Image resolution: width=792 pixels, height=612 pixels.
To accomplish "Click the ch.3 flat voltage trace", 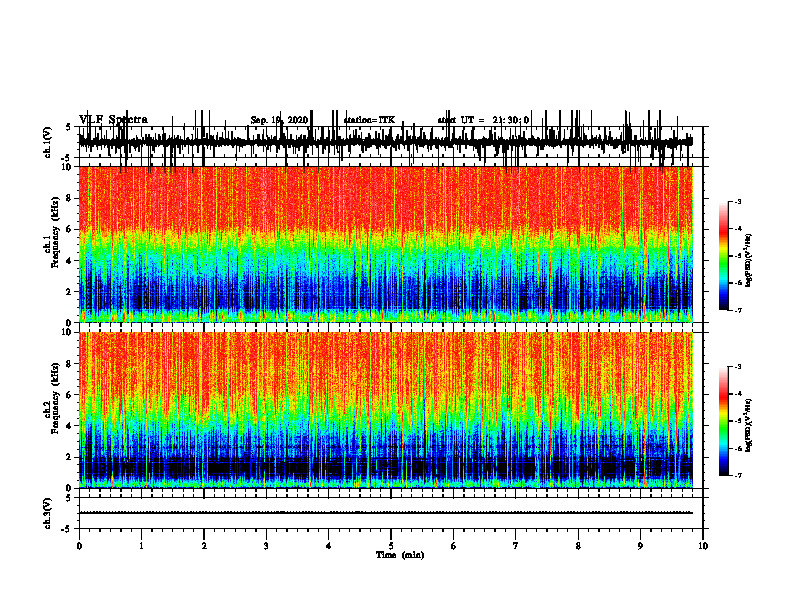I will click(385, 513).
